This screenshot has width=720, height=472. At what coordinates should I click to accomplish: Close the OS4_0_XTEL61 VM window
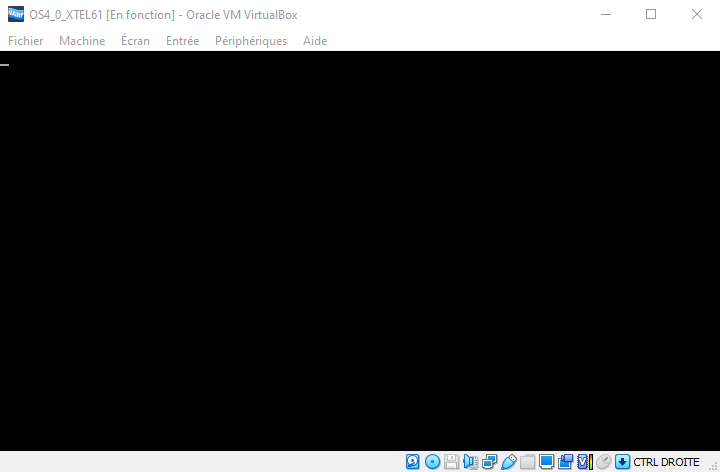click(x=697, y=14)
